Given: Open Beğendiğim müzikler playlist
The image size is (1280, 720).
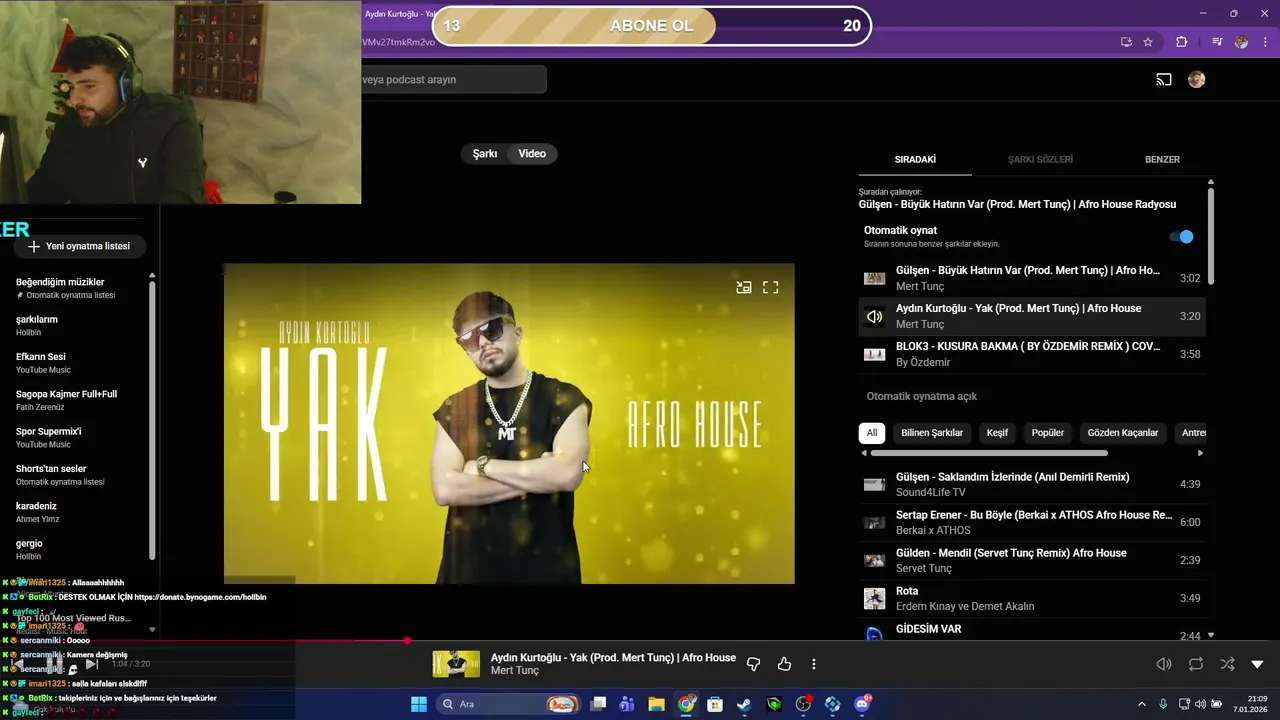Looking at the screenshot, I should tap(78, 288).
